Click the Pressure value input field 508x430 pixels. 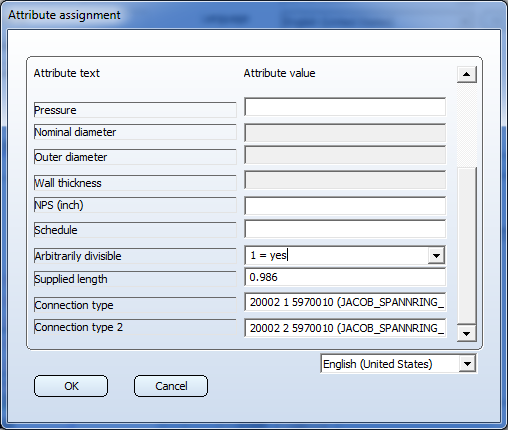tap(345, 107)
